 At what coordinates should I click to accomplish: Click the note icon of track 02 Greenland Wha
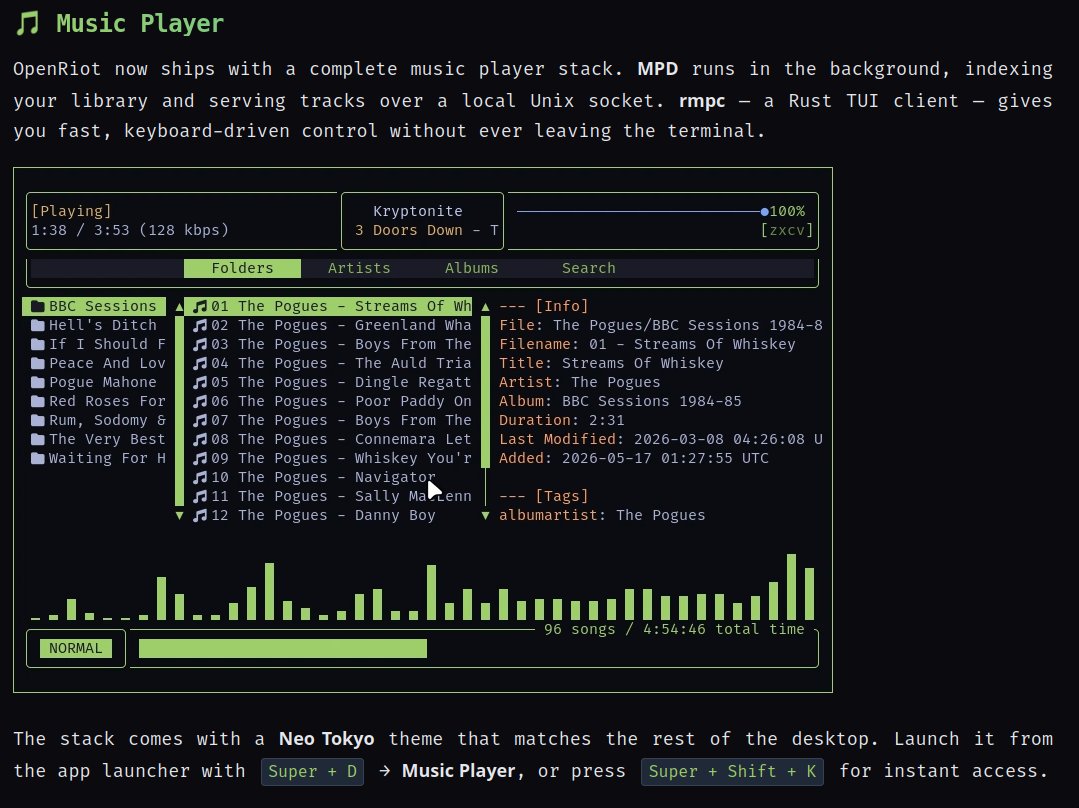[x=200, y=325]
